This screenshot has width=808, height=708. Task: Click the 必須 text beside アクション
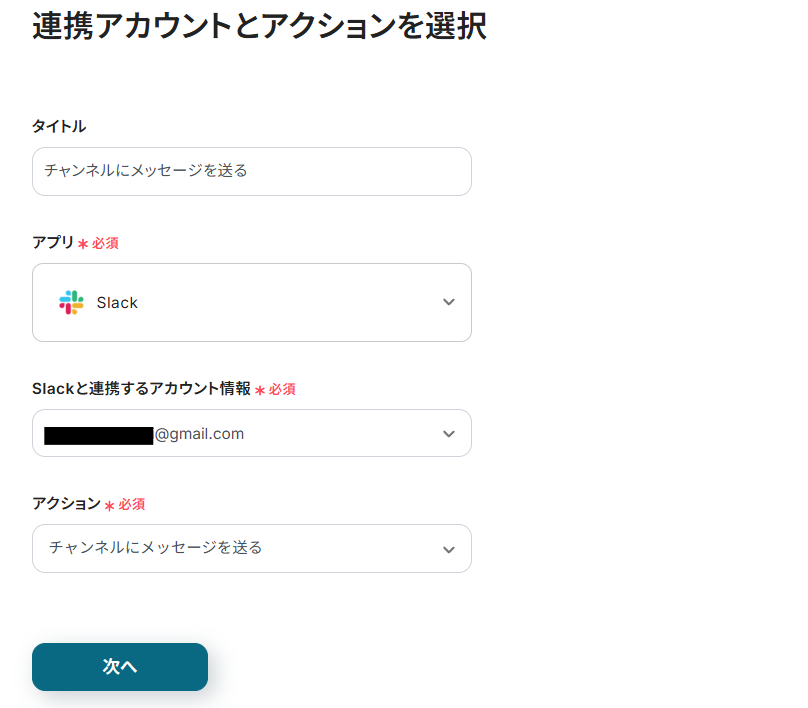point(132,504)
